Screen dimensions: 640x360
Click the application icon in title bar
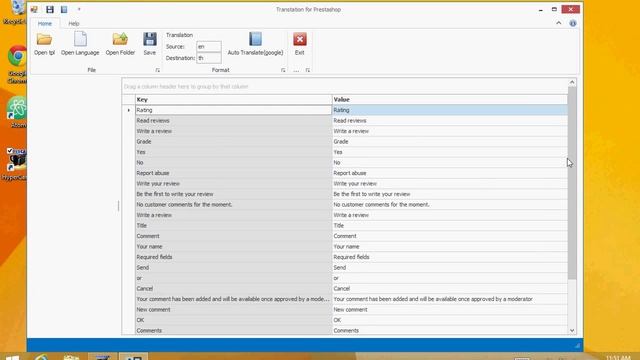(34, 9)
